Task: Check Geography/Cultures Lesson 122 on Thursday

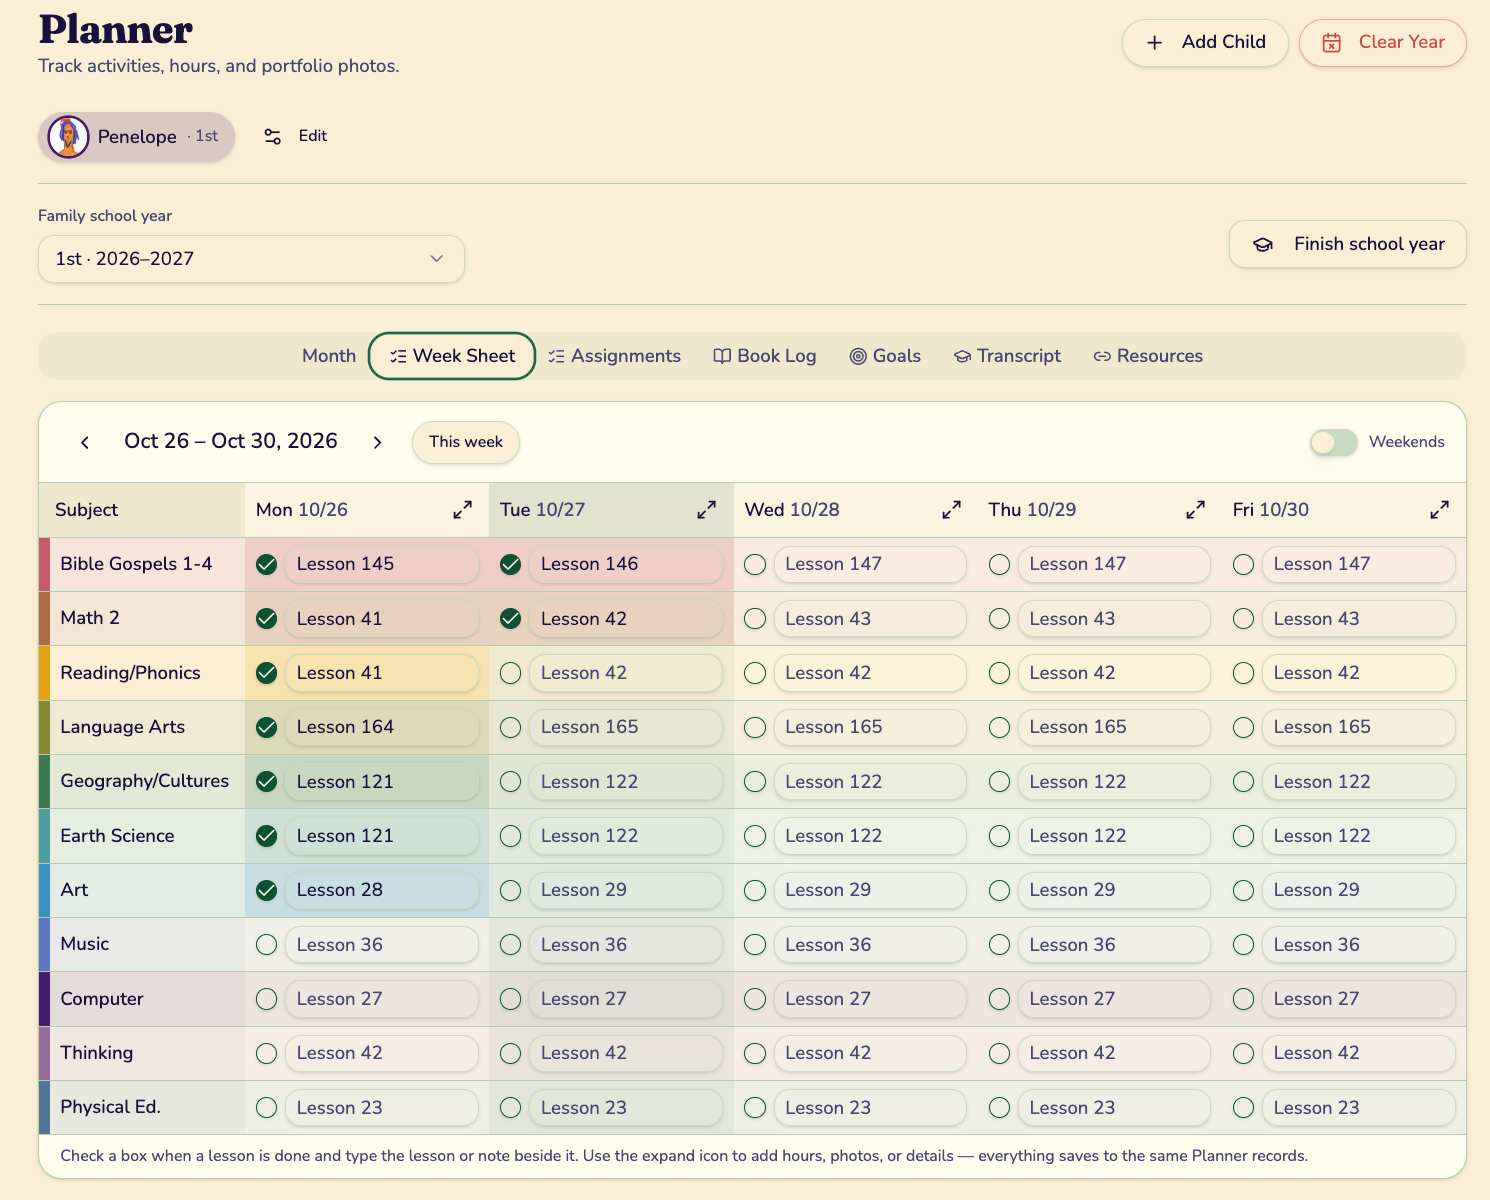Action: pyautogui.click(x=999, y=782)
